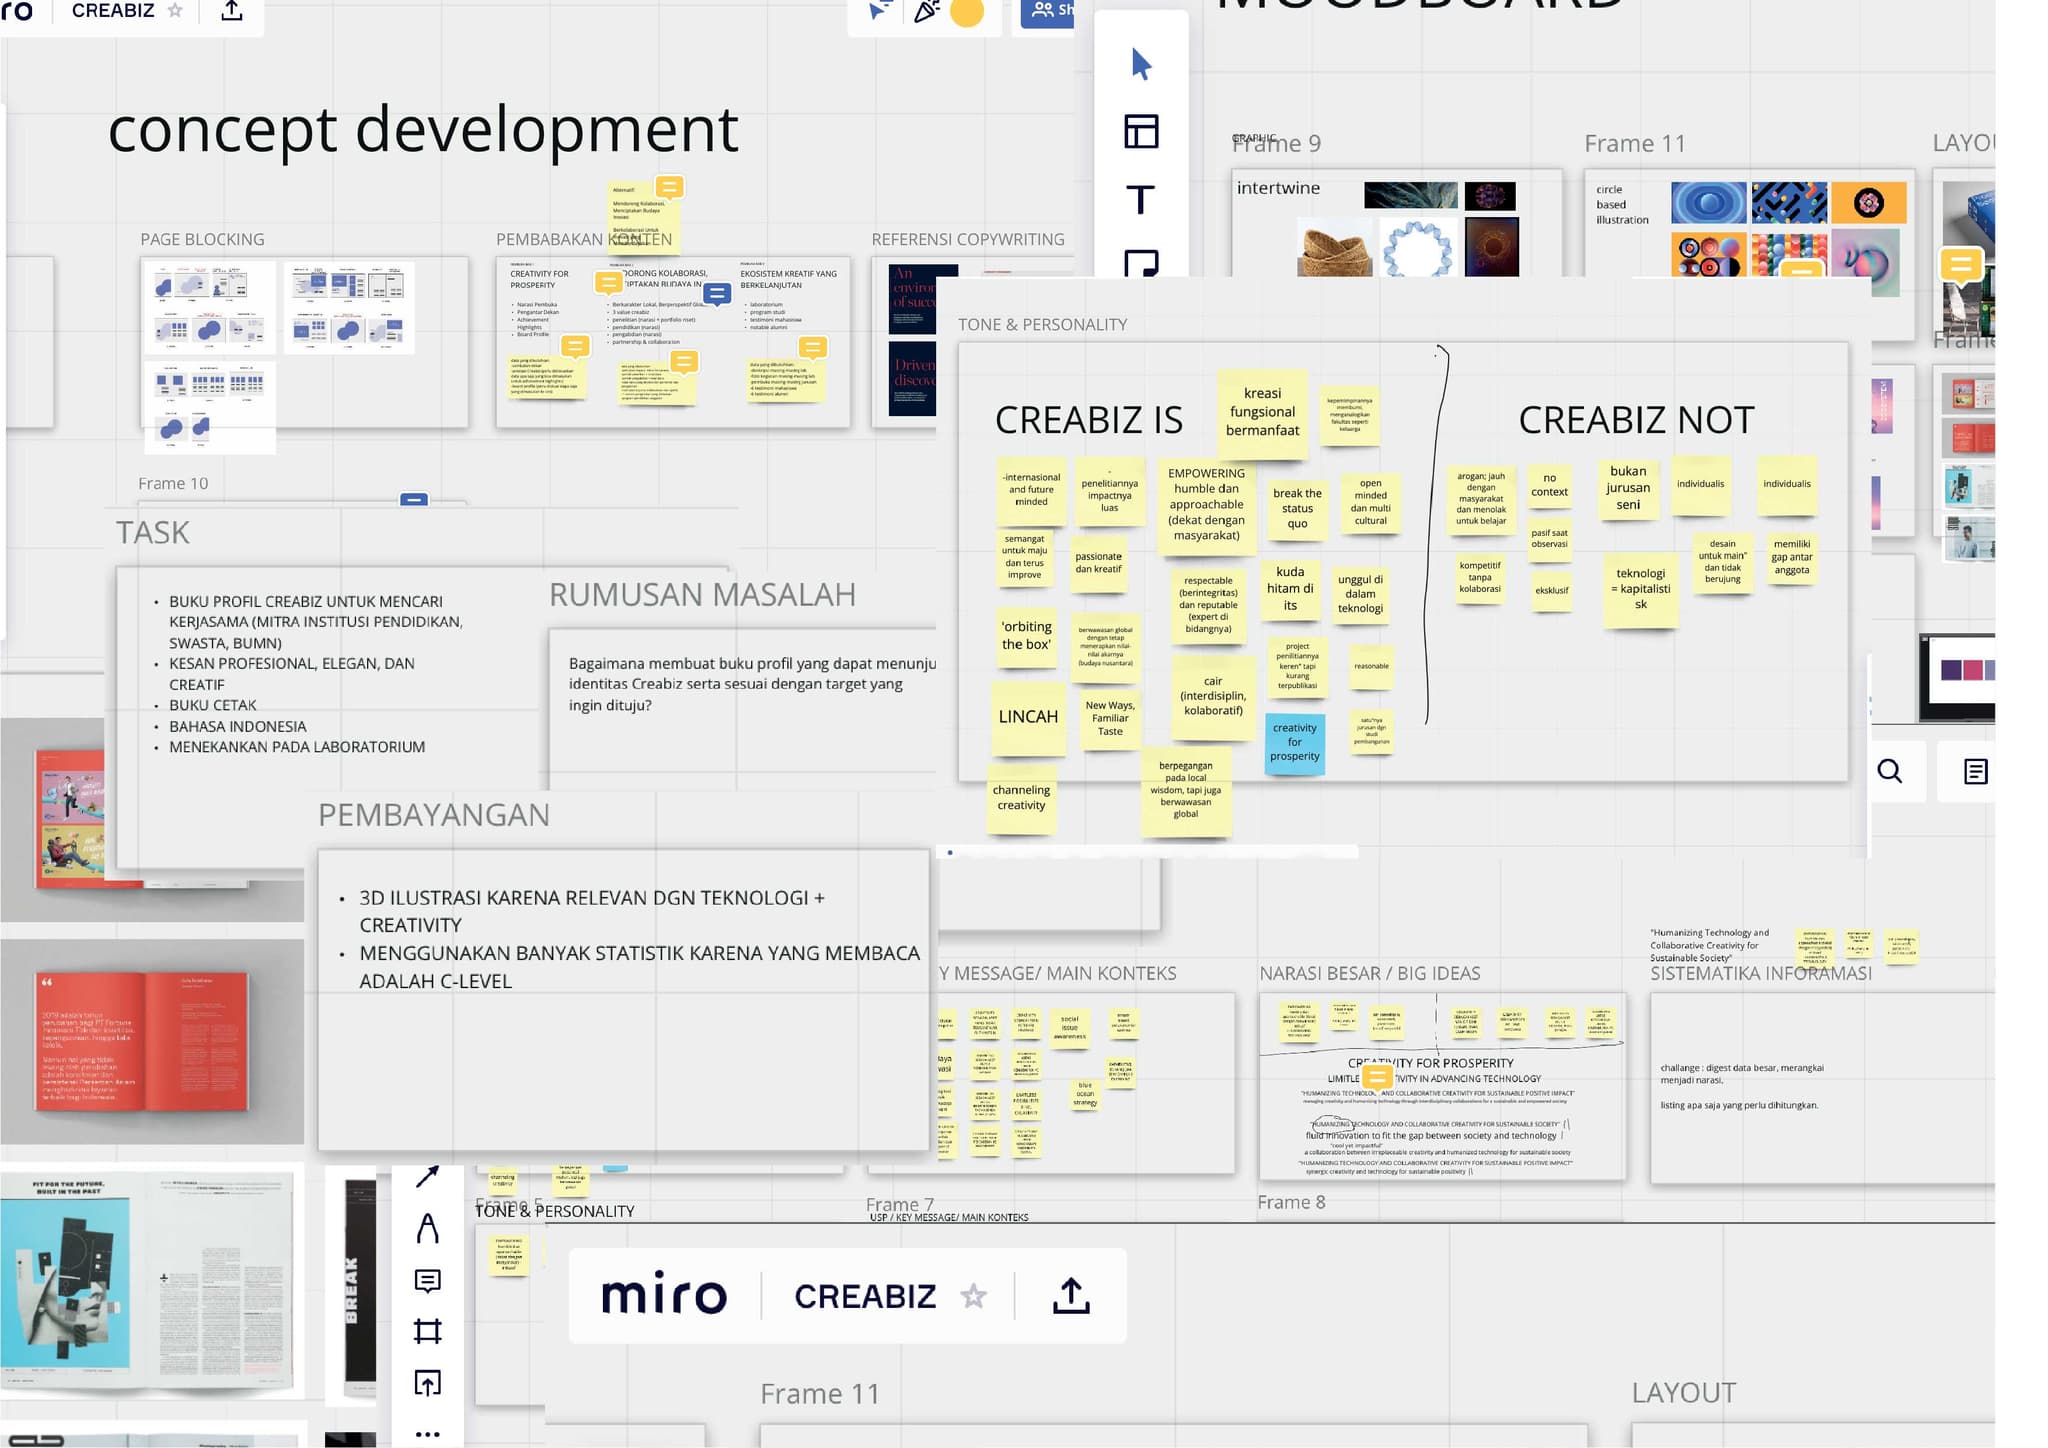The height and width of the screenshot is (1448, 2048).
Task: Select the comment tool in the lower toolbar
Action: [427, 1281]
